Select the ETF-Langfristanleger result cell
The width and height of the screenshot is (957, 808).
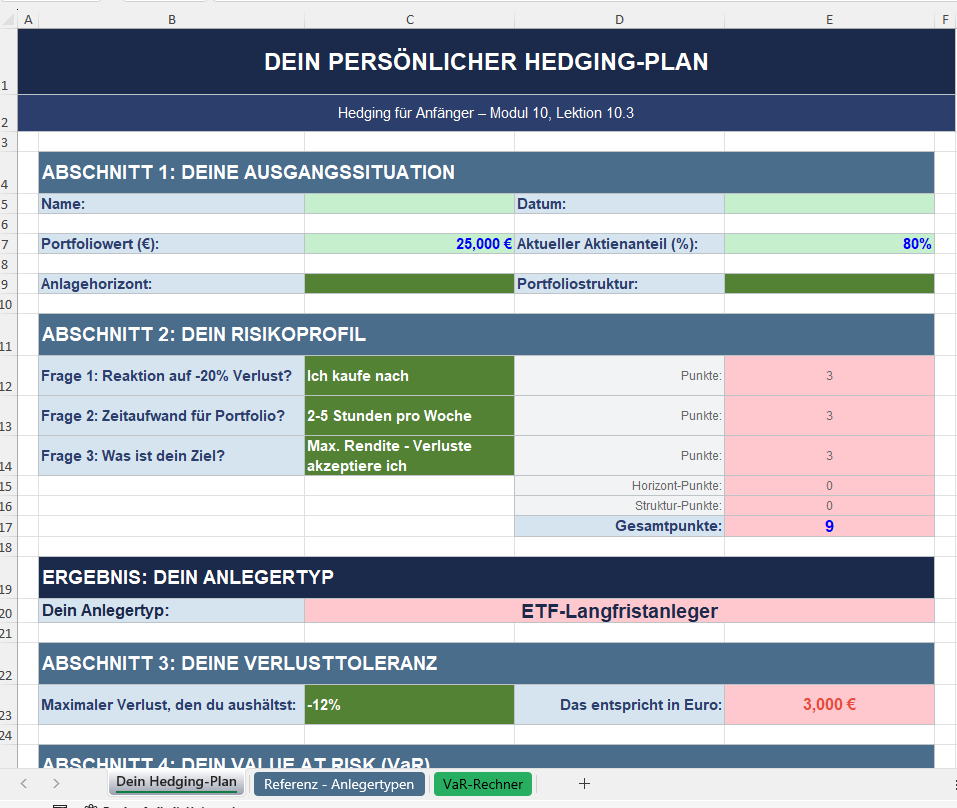click(x=619, y=611)
